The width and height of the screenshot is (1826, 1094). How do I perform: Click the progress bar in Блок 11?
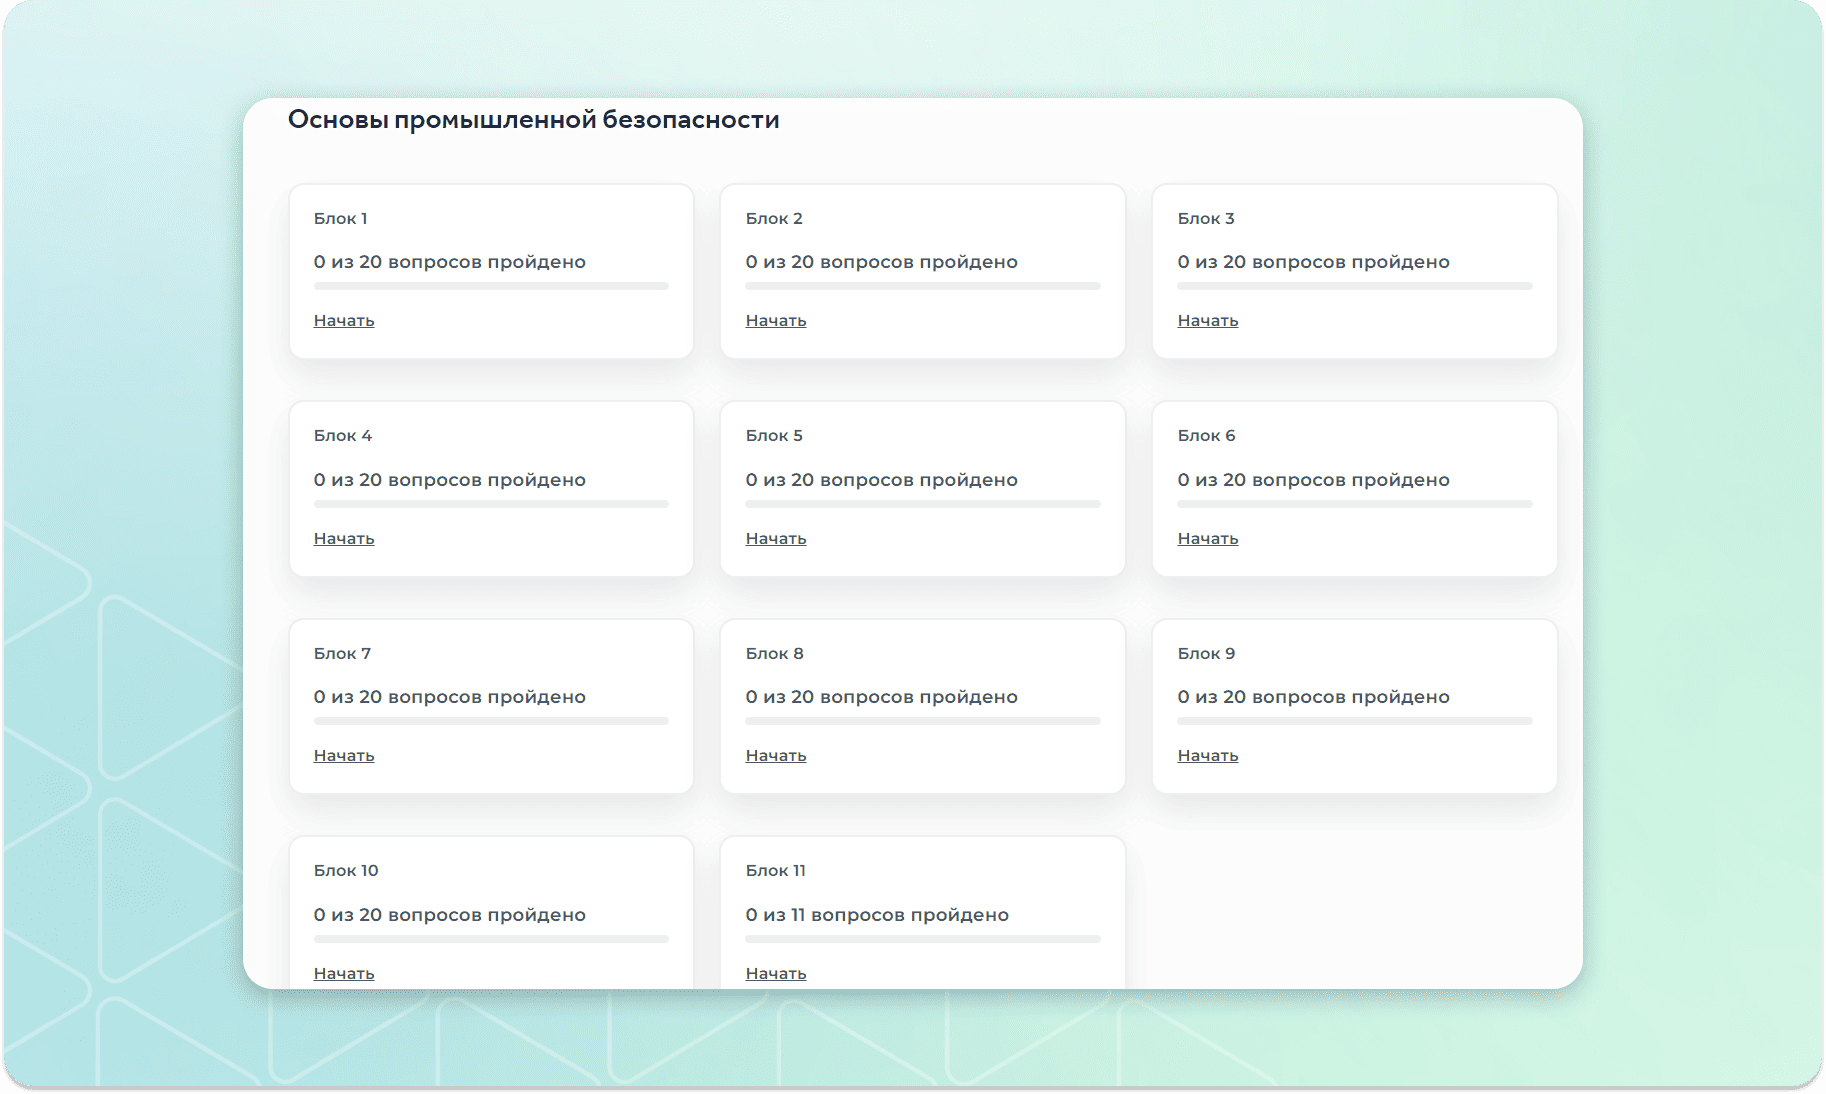pos(922,939)
